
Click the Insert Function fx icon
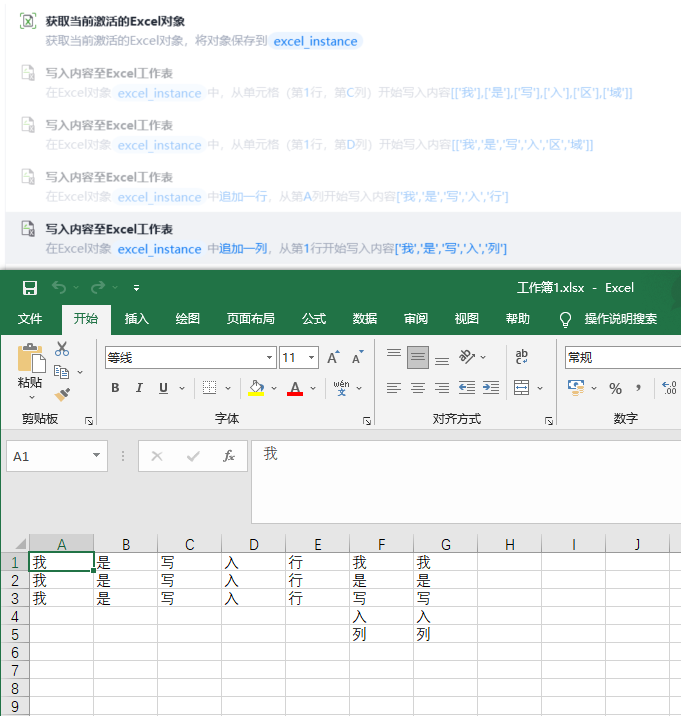(229, 456)
